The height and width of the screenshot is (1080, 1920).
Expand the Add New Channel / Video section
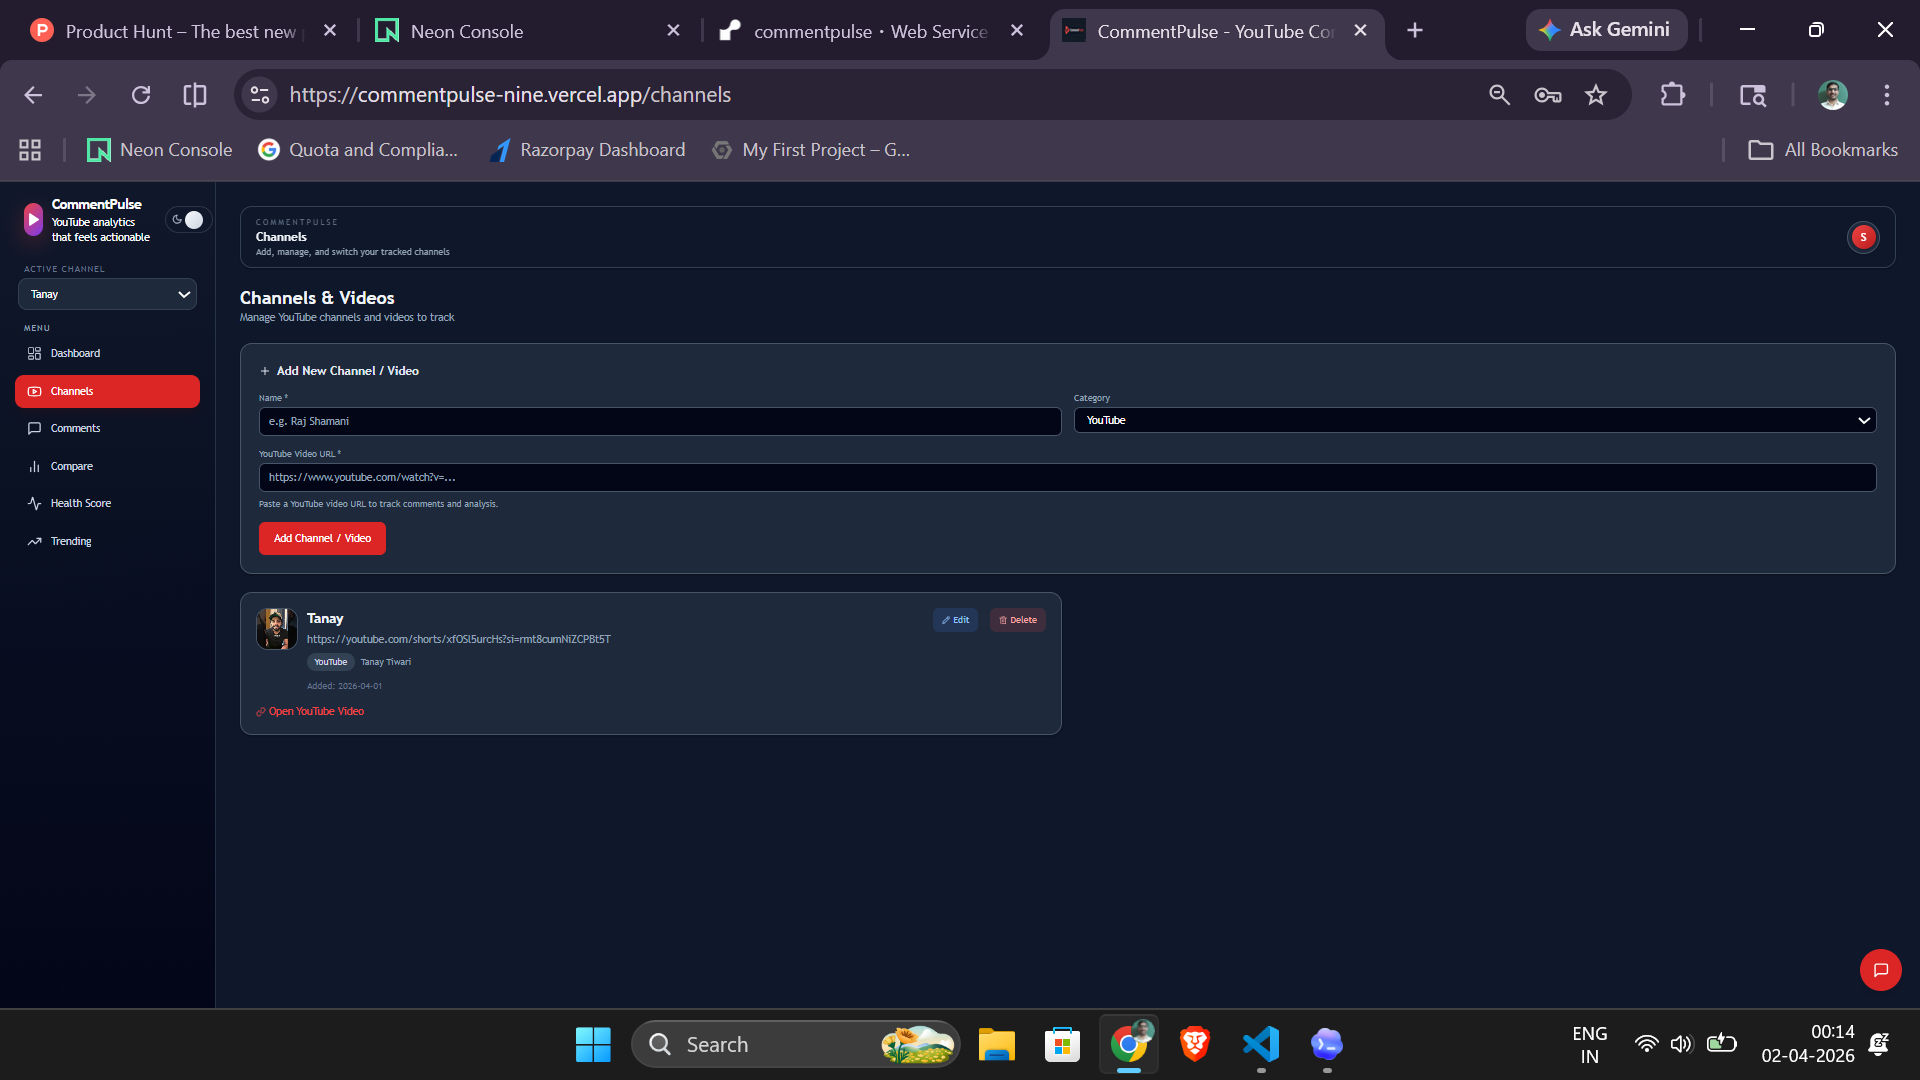(x=339, y=370)
